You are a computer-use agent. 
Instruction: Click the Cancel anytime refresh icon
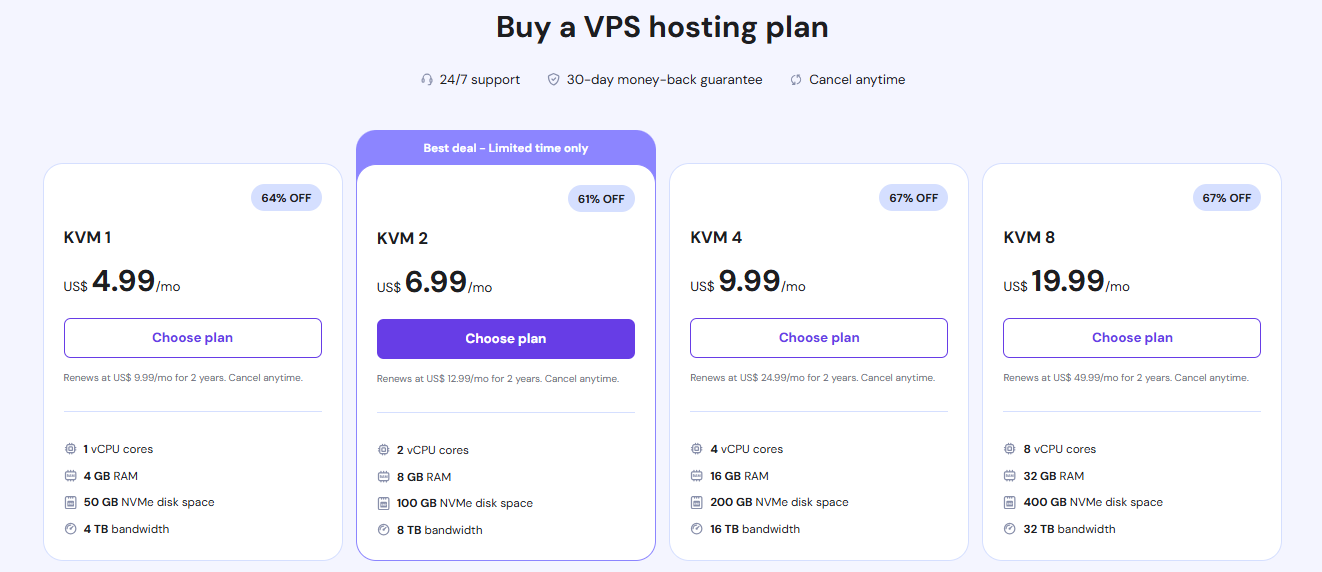[796, 80]
